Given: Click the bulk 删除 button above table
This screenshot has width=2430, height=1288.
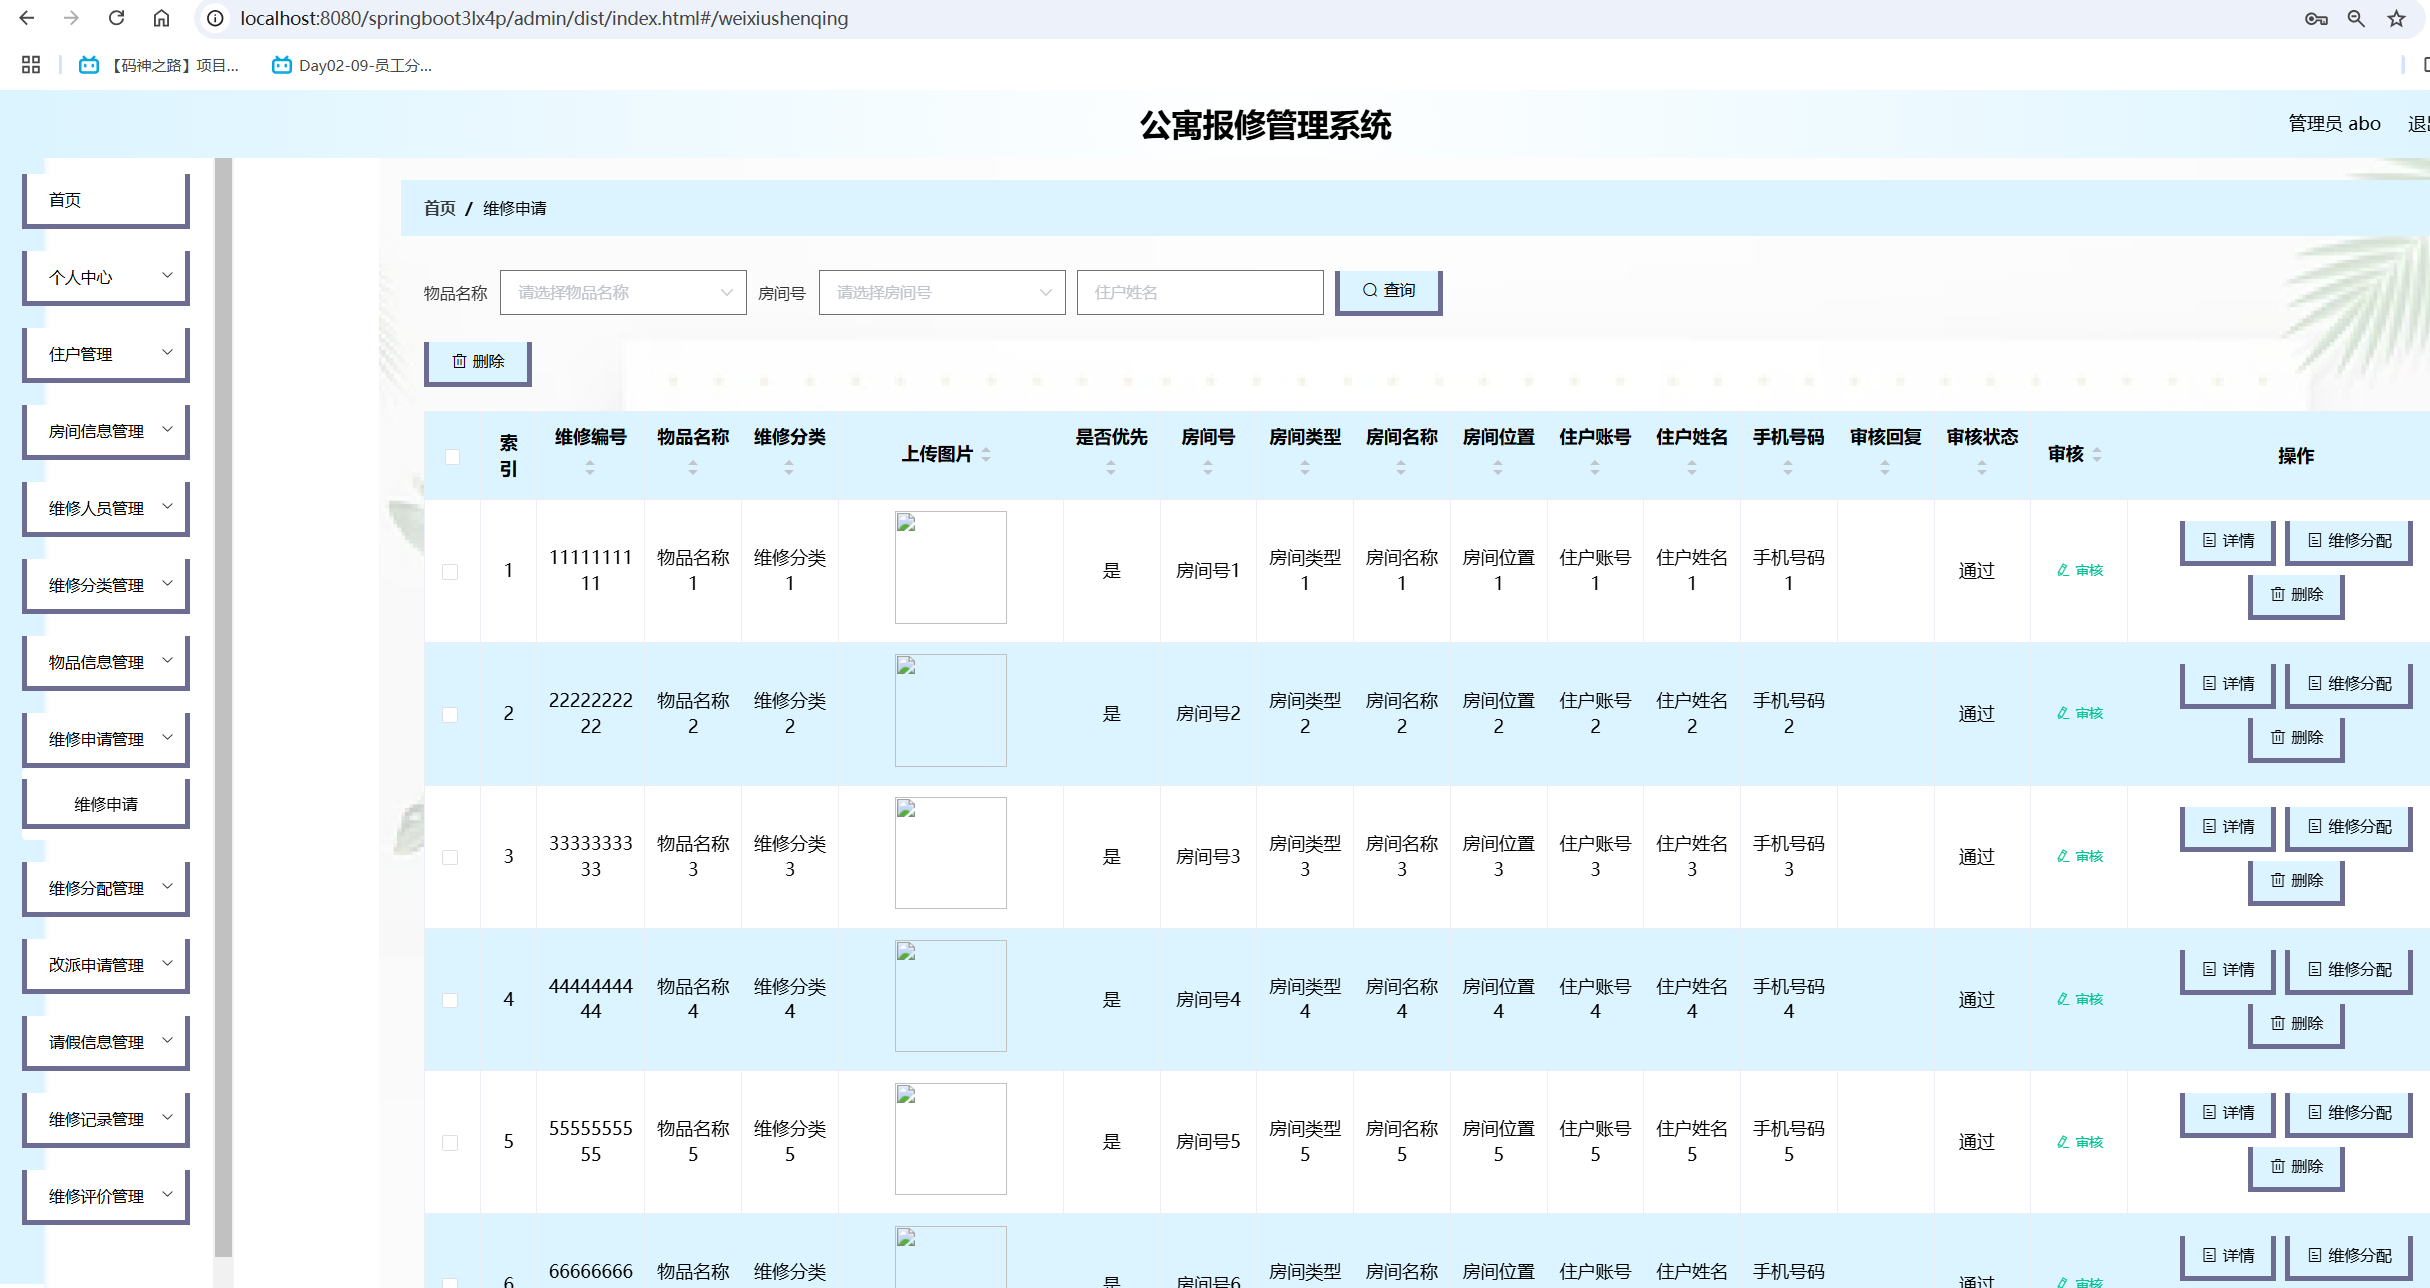Looking at the screenshot, I should [x=478, y=362].
